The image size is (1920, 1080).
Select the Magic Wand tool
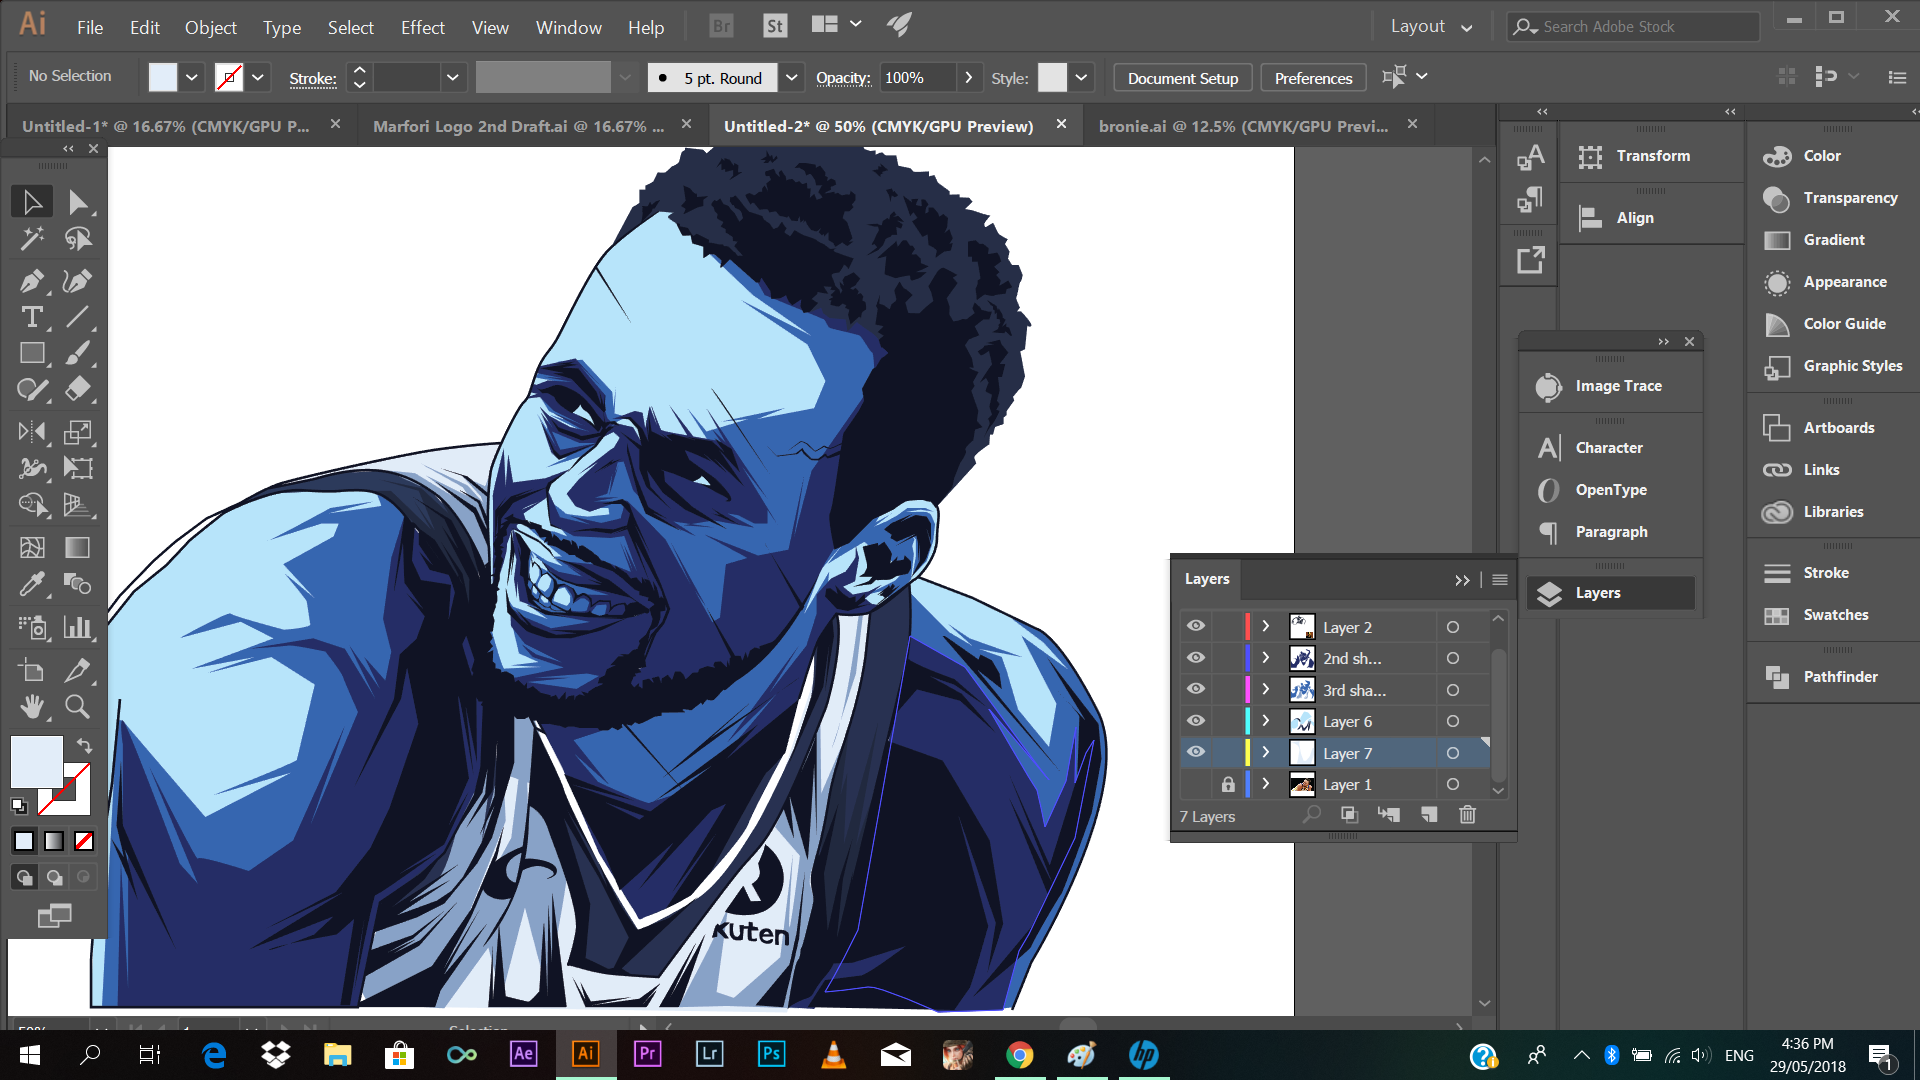(32, 238)
